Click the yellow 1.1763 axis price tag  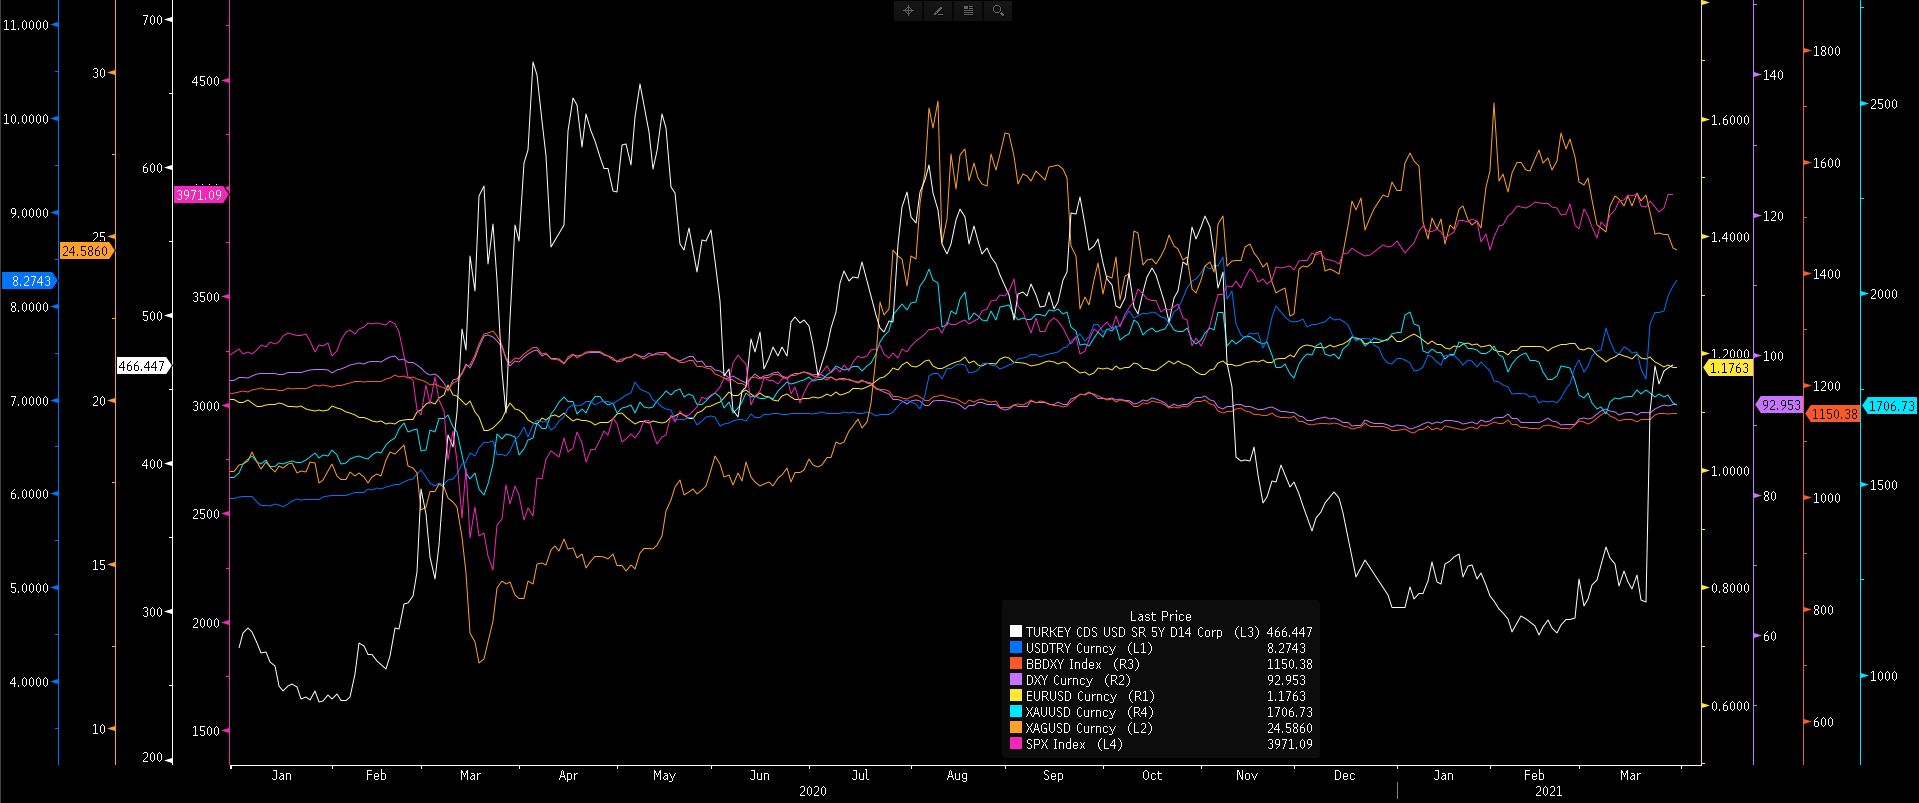[x=1729, y=368]
